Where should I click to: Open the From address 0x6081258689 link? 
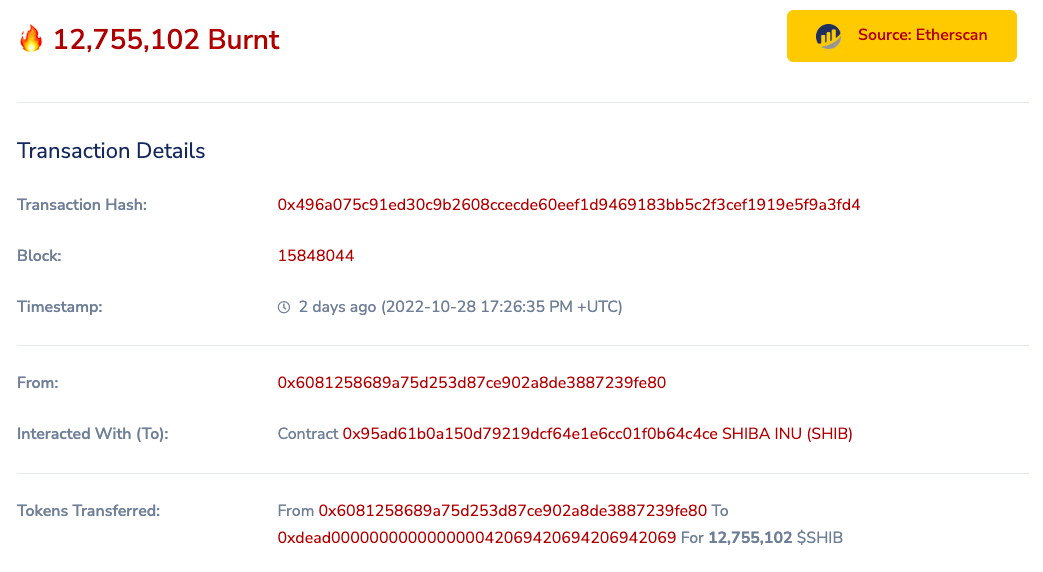472,383
